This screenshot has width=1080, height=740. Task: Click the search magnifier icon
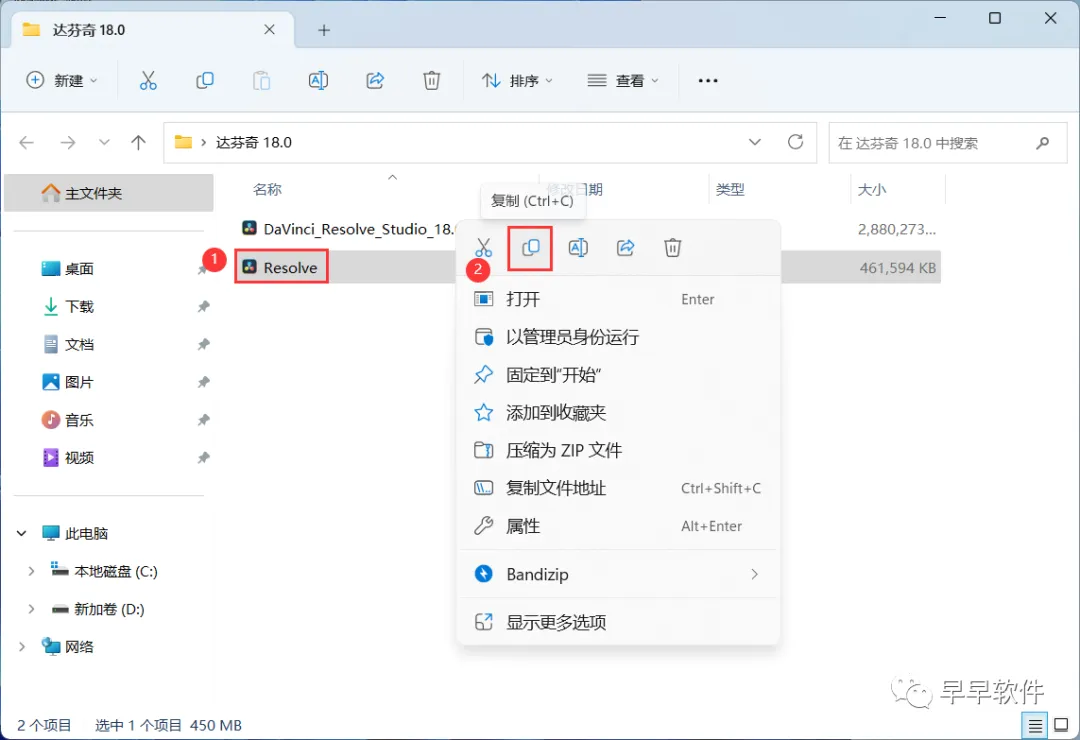point(1042,143)
